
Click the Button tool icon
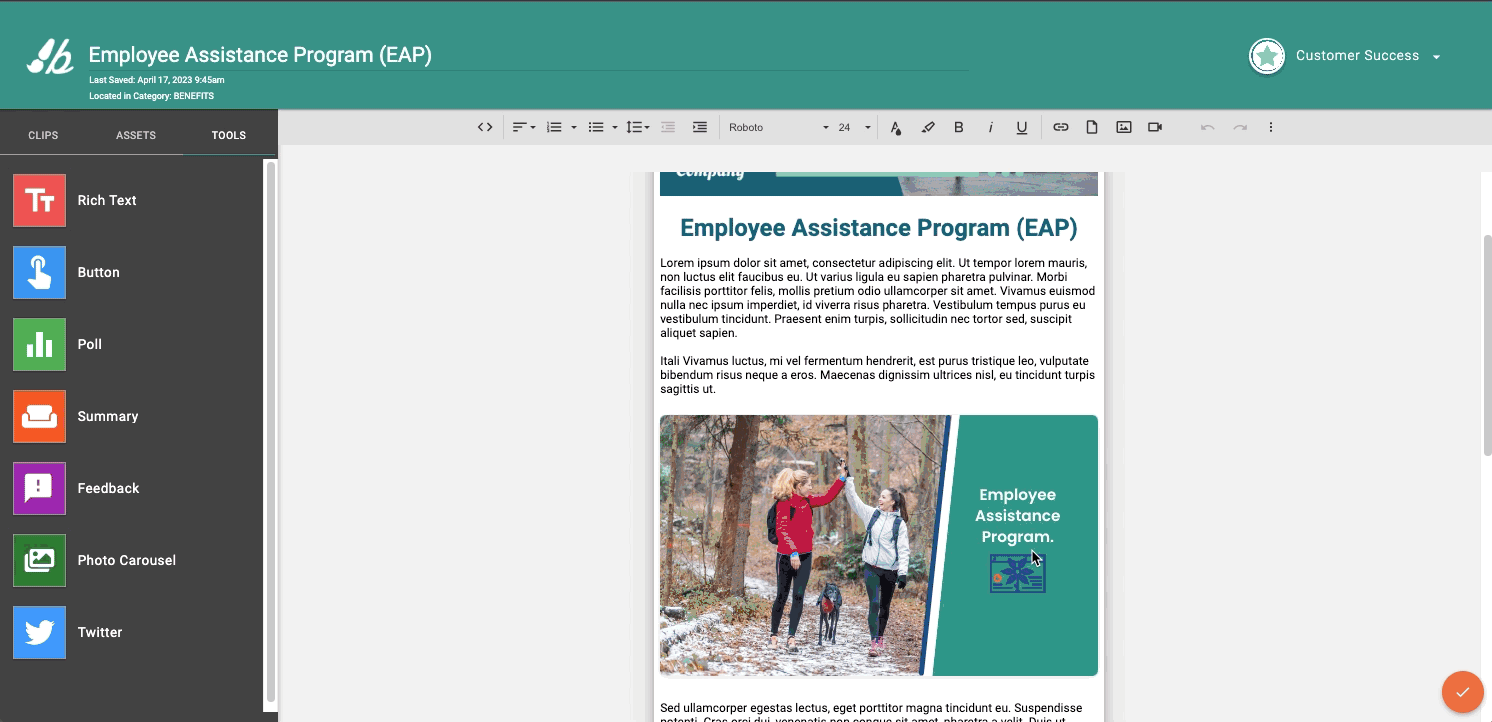[x=39, y=272]
